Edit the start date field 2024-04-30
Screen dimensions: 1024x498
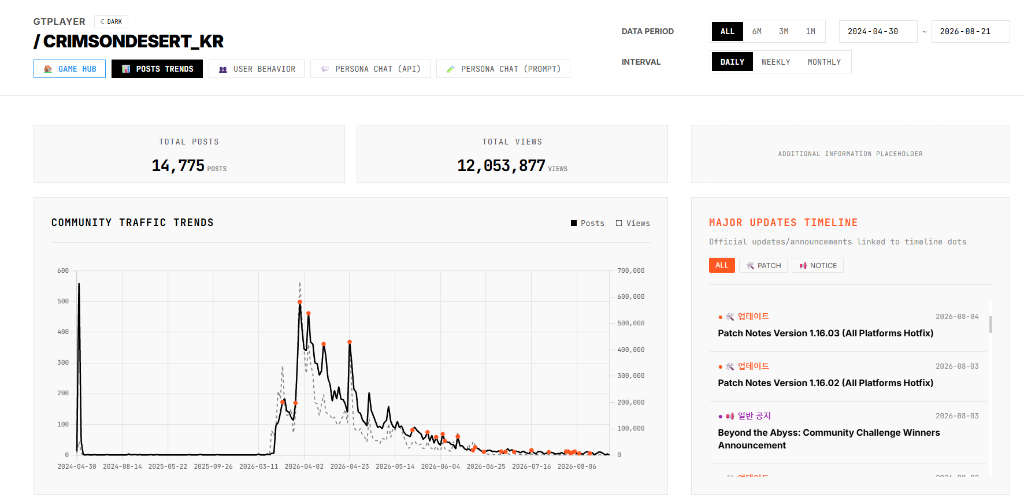point(878,31)
